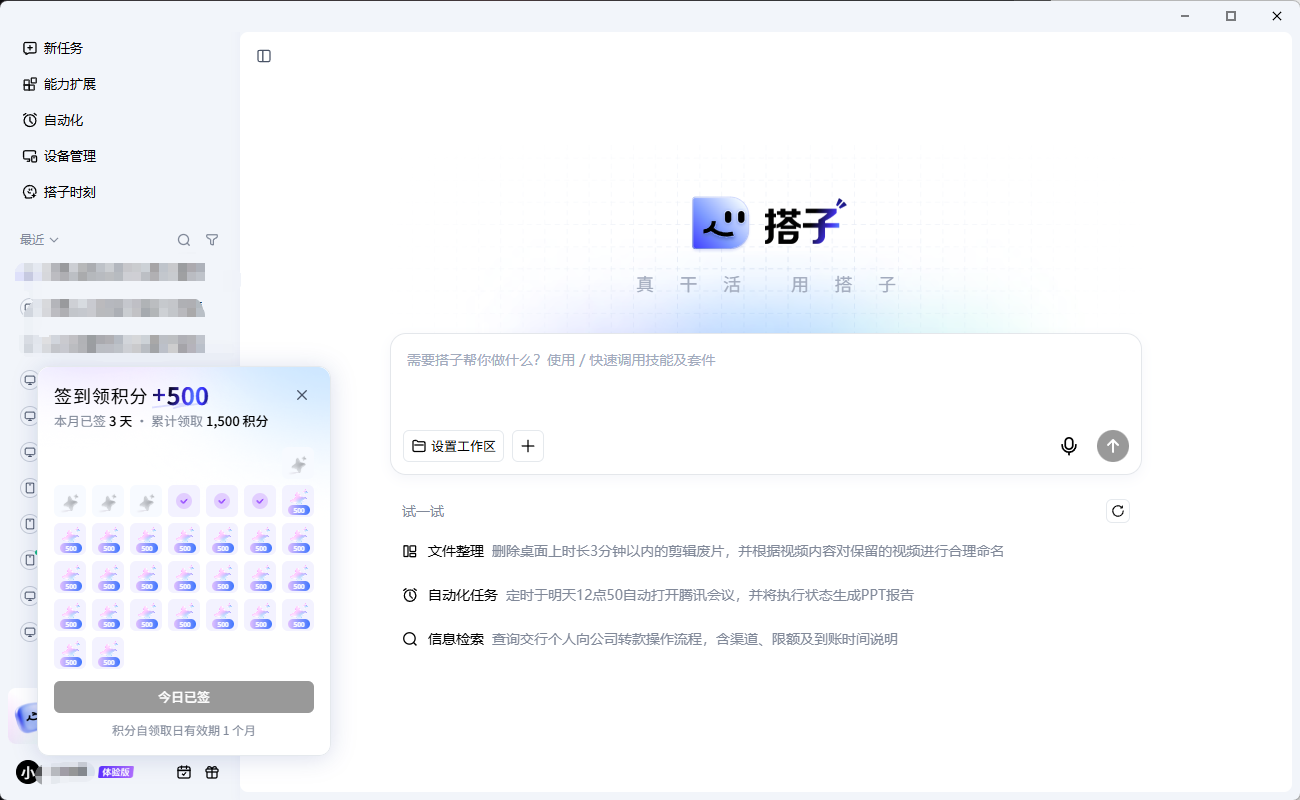This screenshot has width=1300, height=800.
Task: Open 能力扩展 in the sidebar
Action: coord(59,84)
